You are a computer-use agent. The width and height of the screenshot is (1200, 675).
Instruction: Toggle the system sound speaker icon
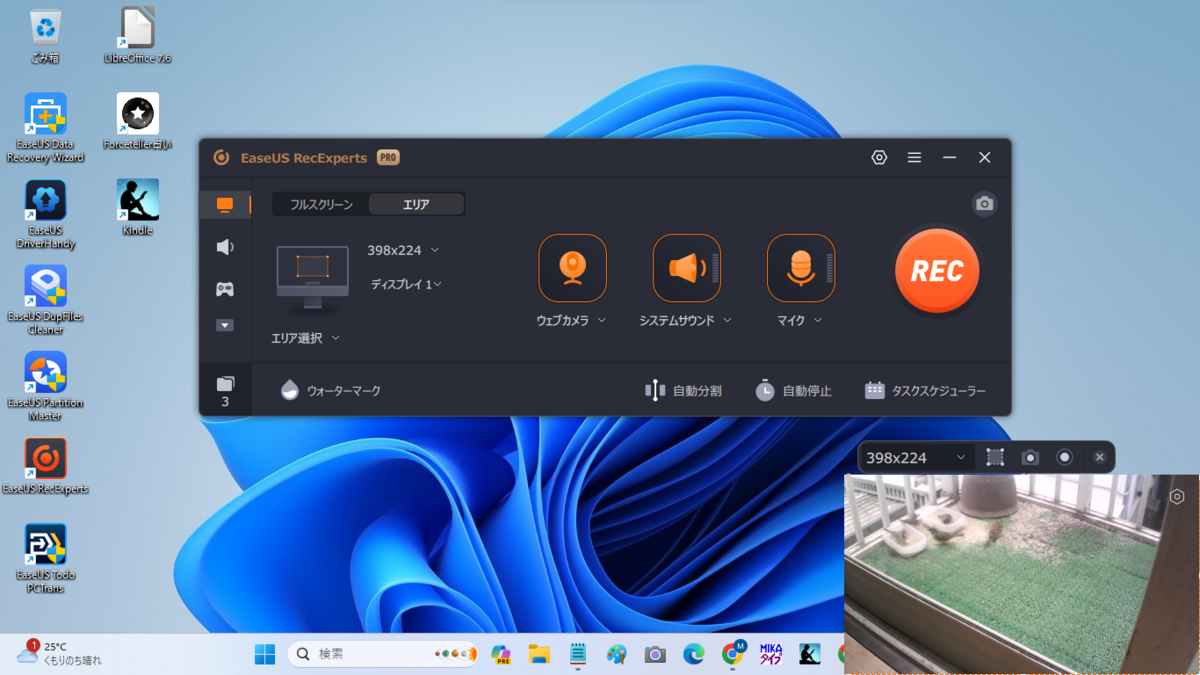(x=686, y=268)
